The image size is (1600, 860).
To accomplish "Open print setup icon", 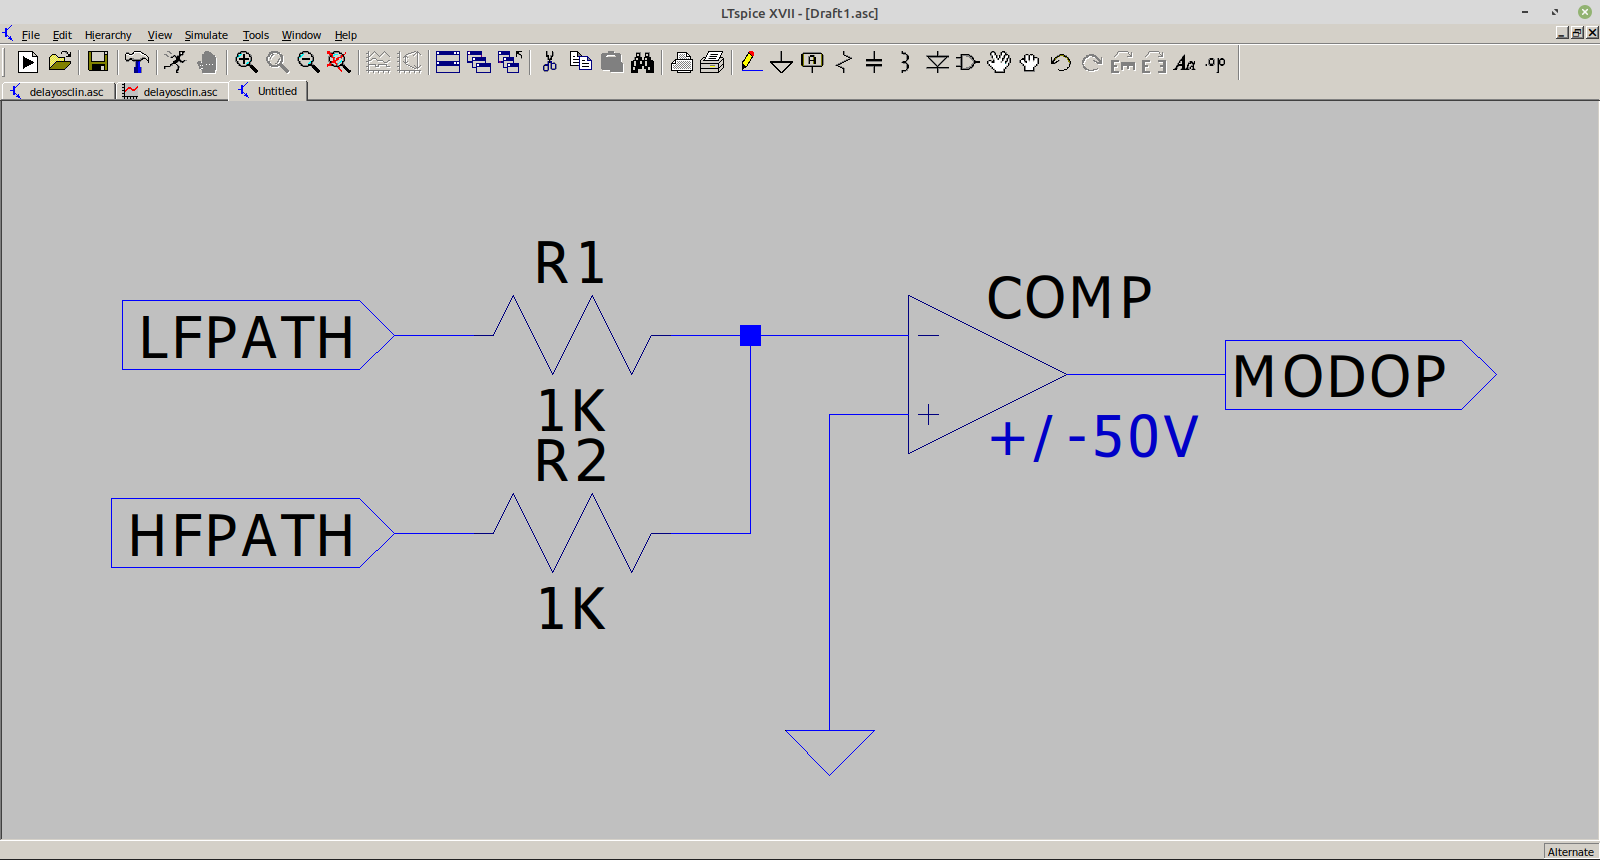I will 712,62.
